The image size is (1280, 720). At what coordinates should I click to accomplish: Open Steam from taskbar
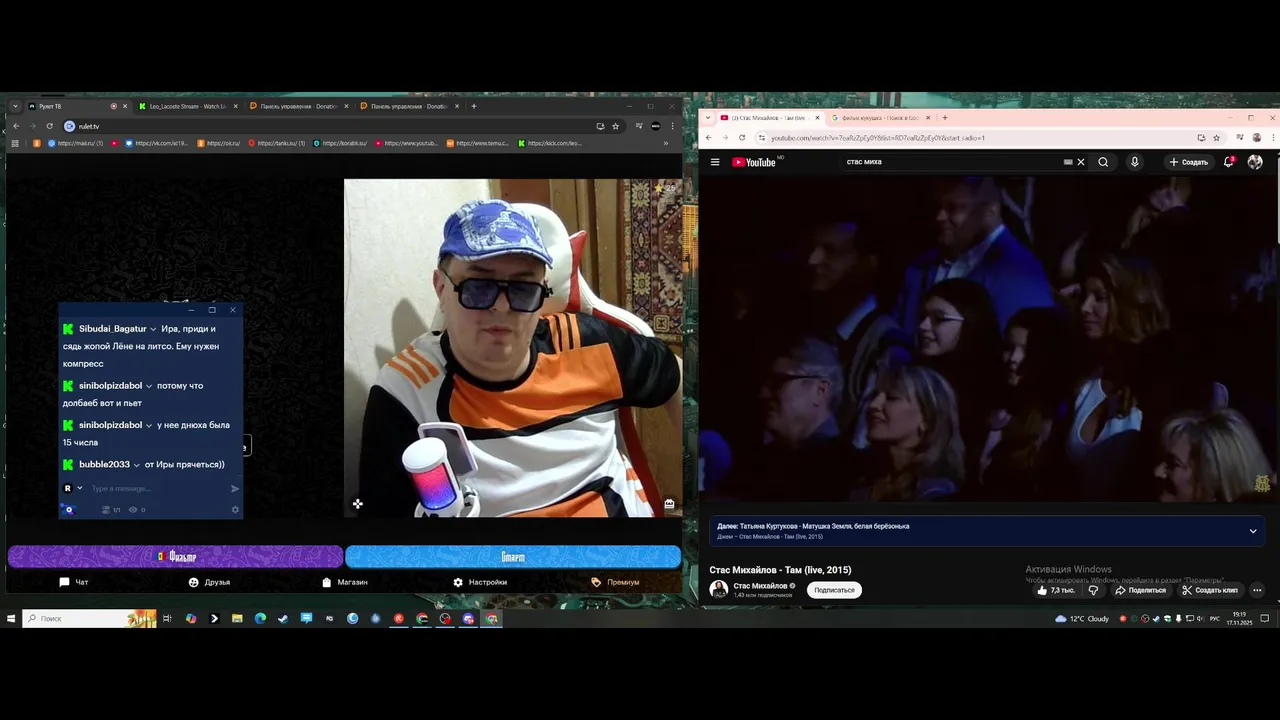[283, 619]
